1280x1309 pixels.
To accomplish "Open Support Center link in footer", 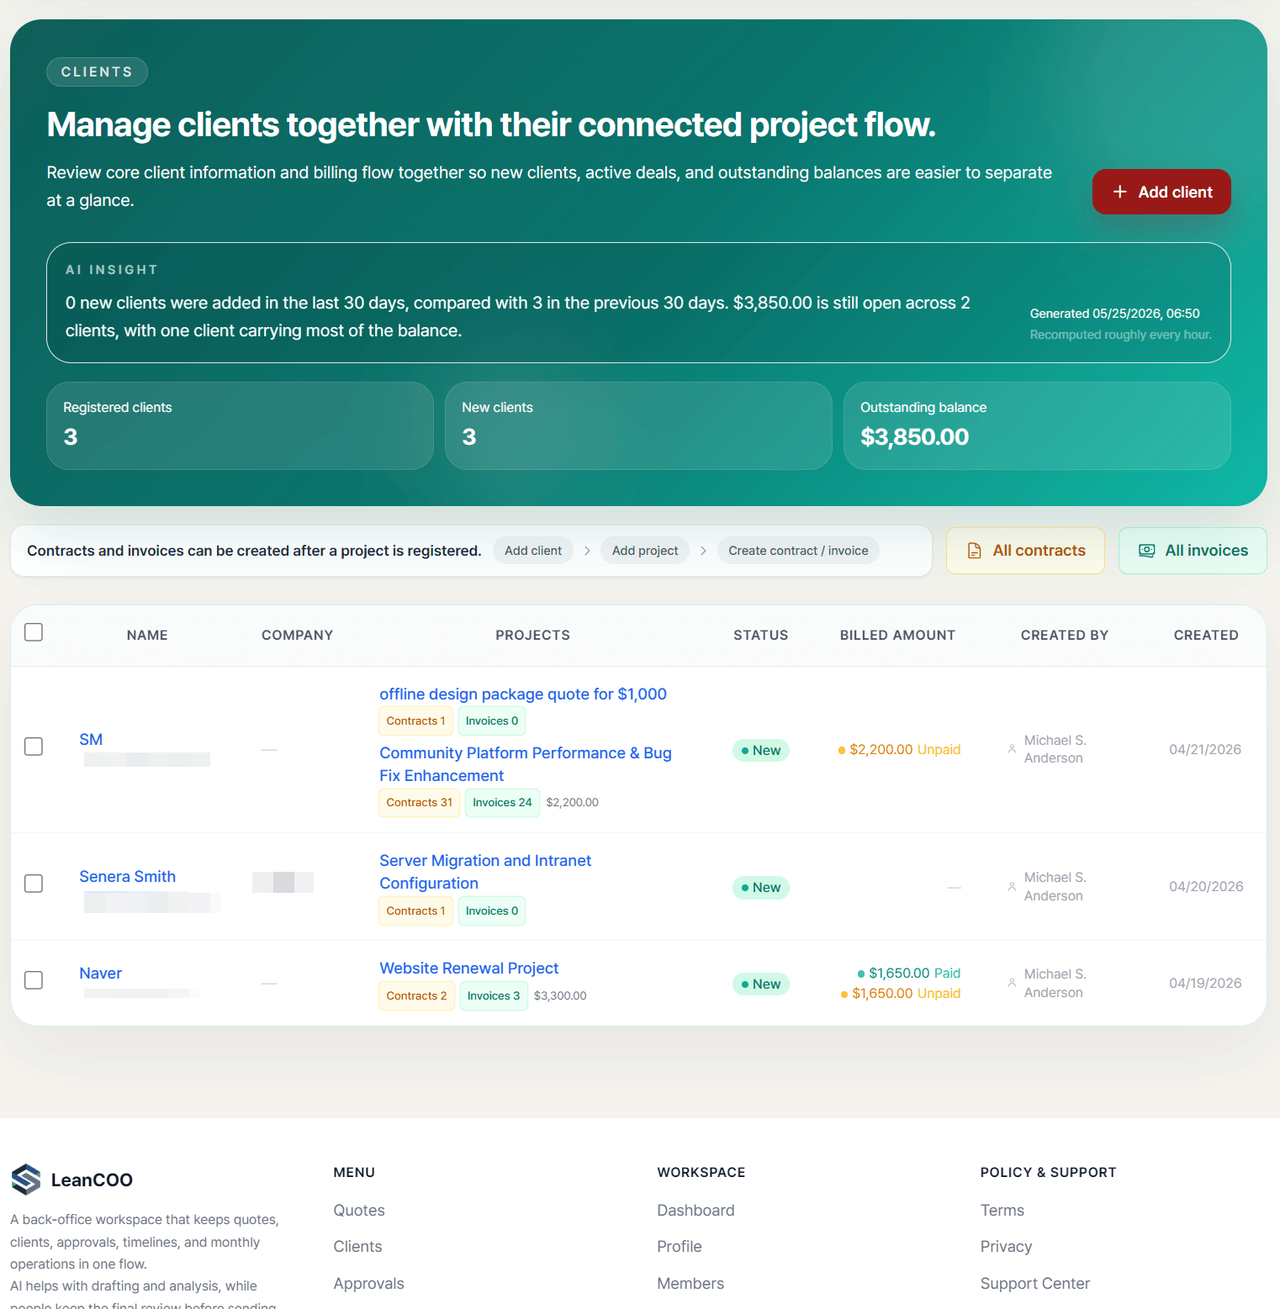I will click(x=1035, y=1283).
